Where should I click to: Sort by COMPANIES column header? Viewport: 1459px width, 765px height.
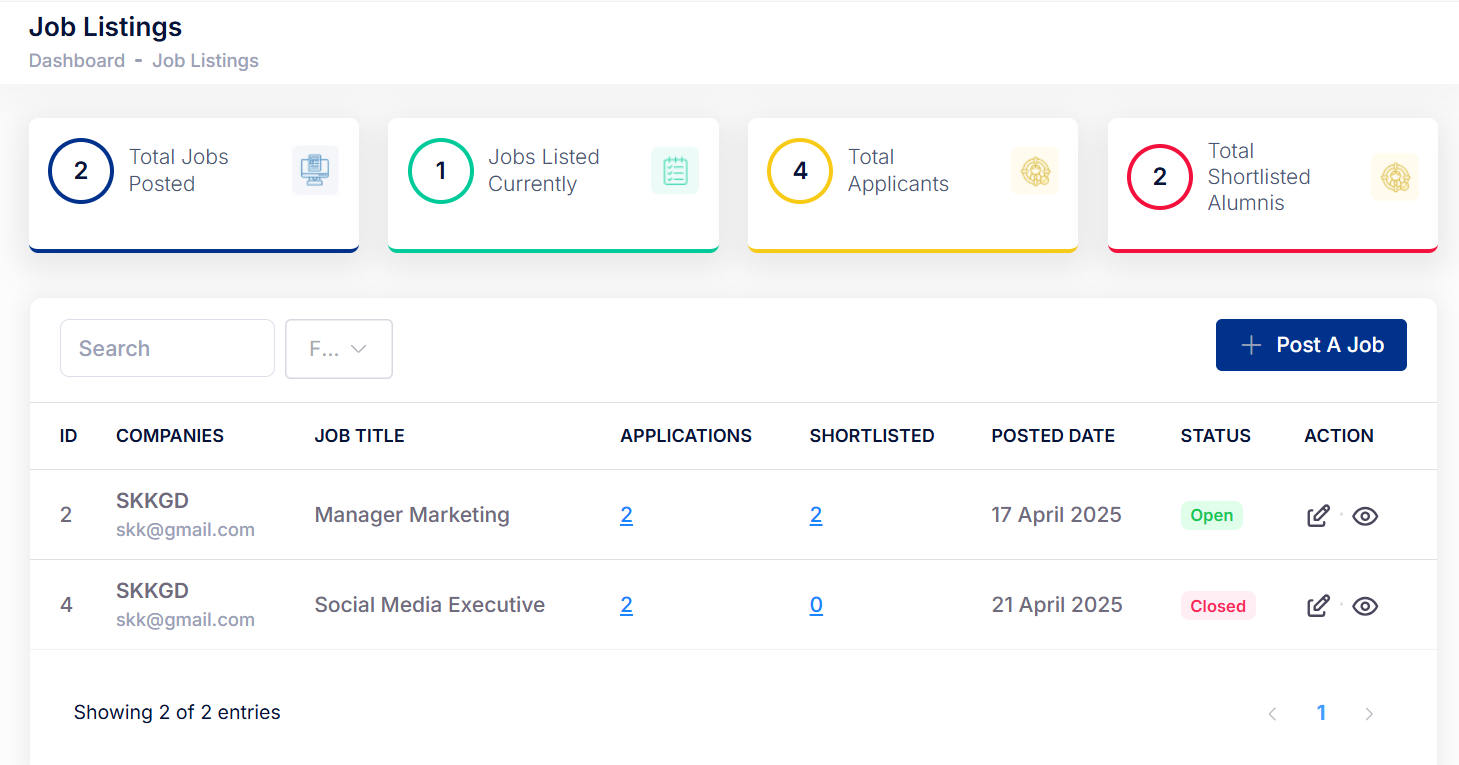coord(170,436)
